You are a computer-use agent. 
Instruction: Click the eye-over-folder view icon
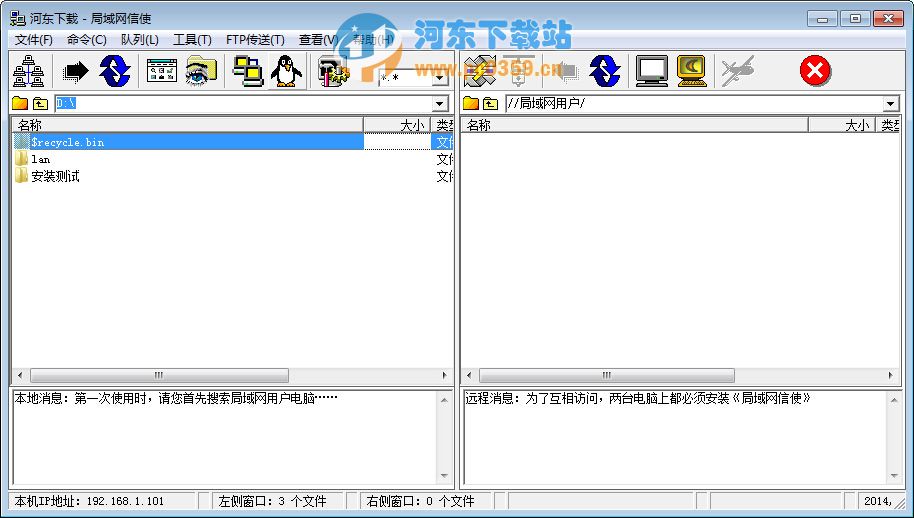[201, 71]
